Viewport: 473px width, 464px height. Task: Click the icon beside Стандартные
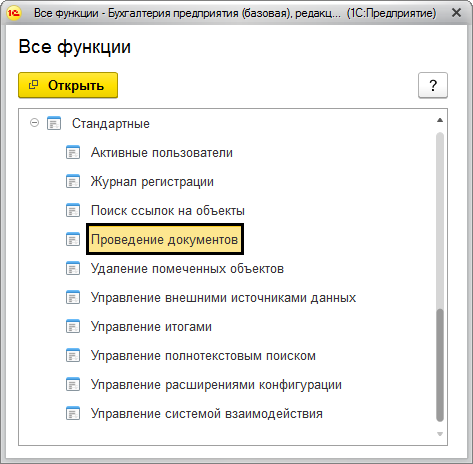(x=54, y=123)
